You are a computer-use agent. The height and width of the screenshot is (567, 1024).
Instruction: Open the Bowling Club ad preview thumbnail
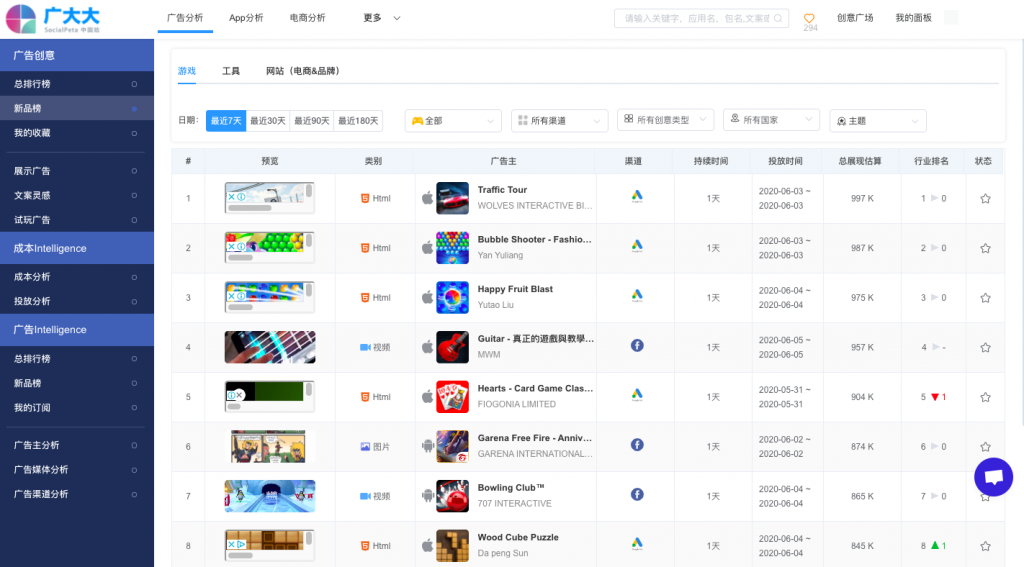pyautogui.click(x=270, y=496)
